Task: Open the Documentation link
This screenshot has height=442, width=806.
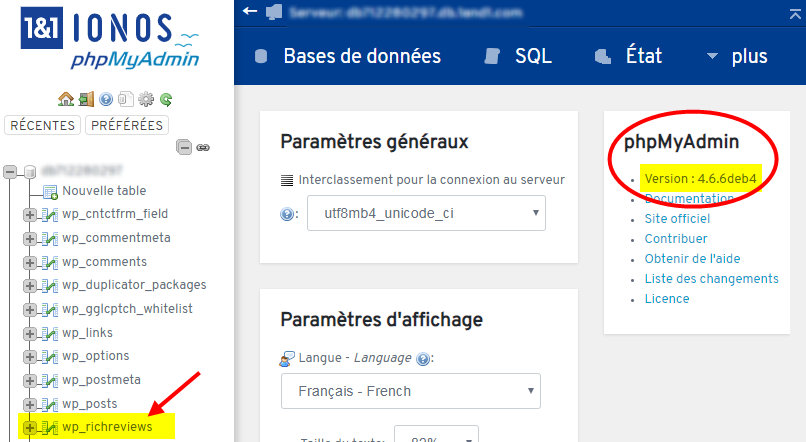Action: pyautogui.click(x=689, y=198)
